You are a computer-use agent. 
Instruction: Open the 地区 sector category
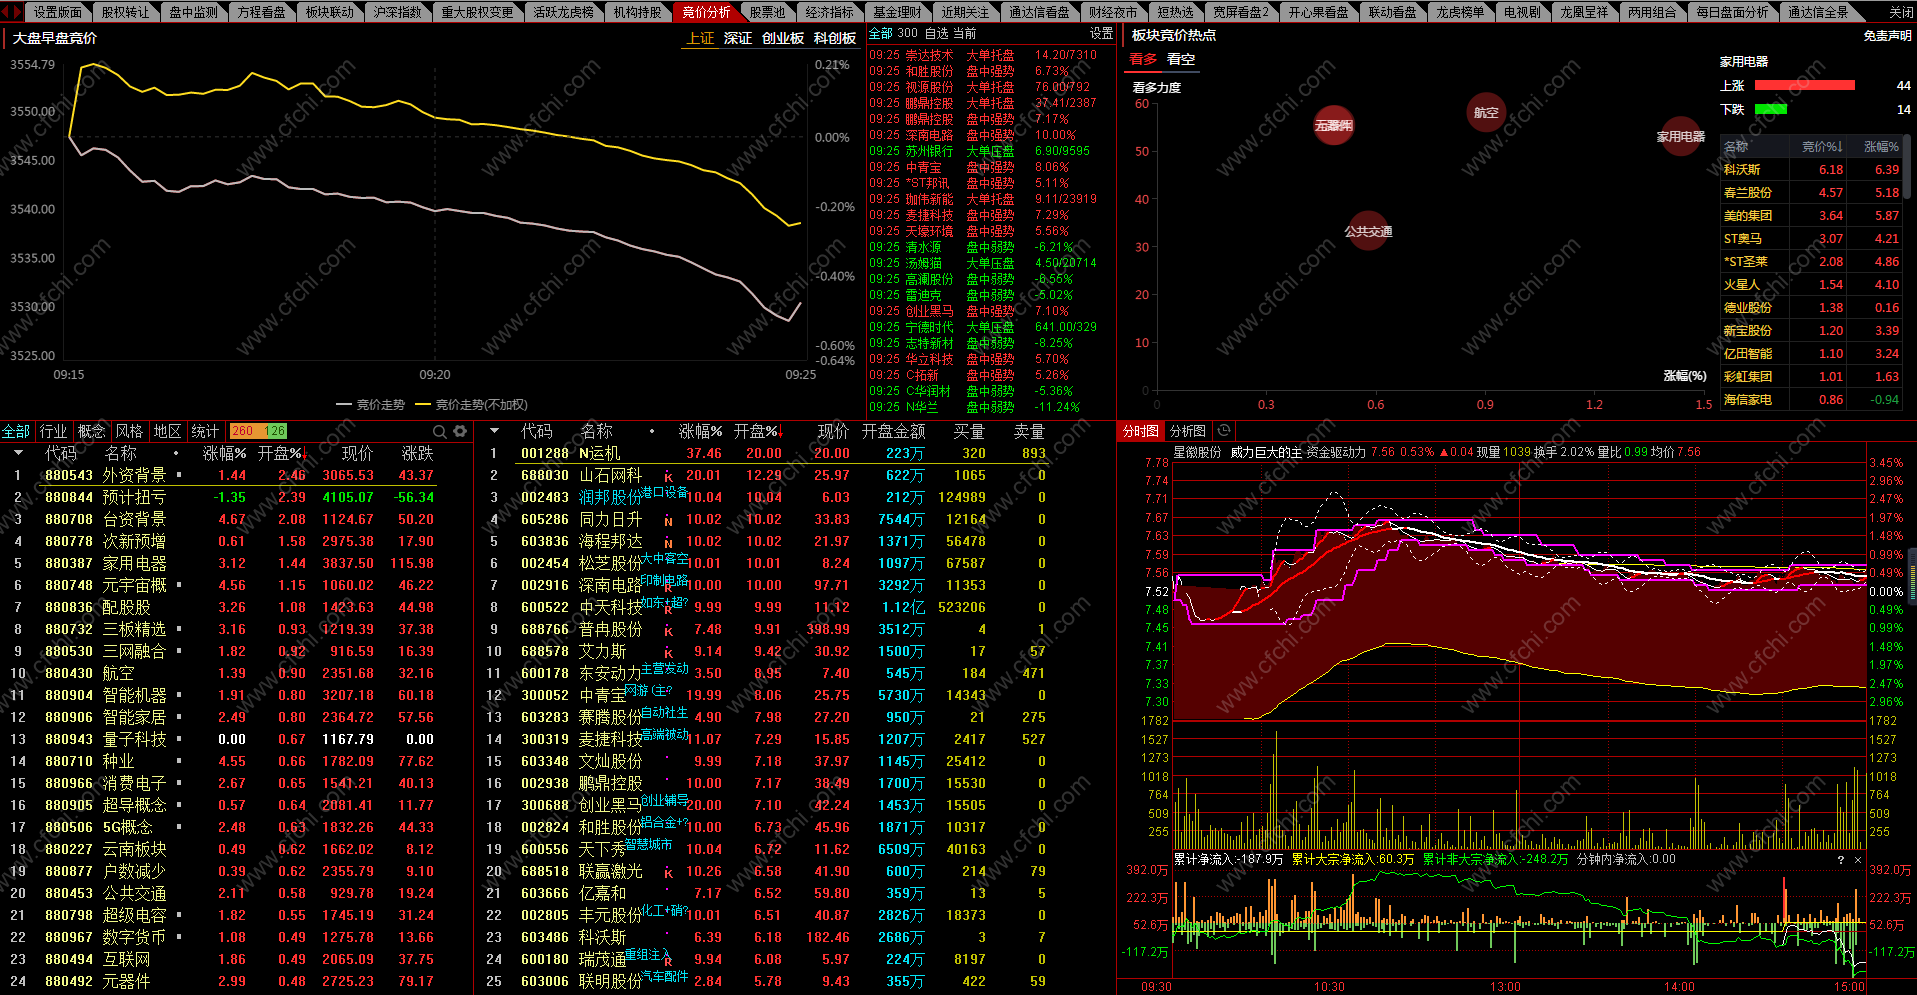pyautogui.click(x=167, y=431)
